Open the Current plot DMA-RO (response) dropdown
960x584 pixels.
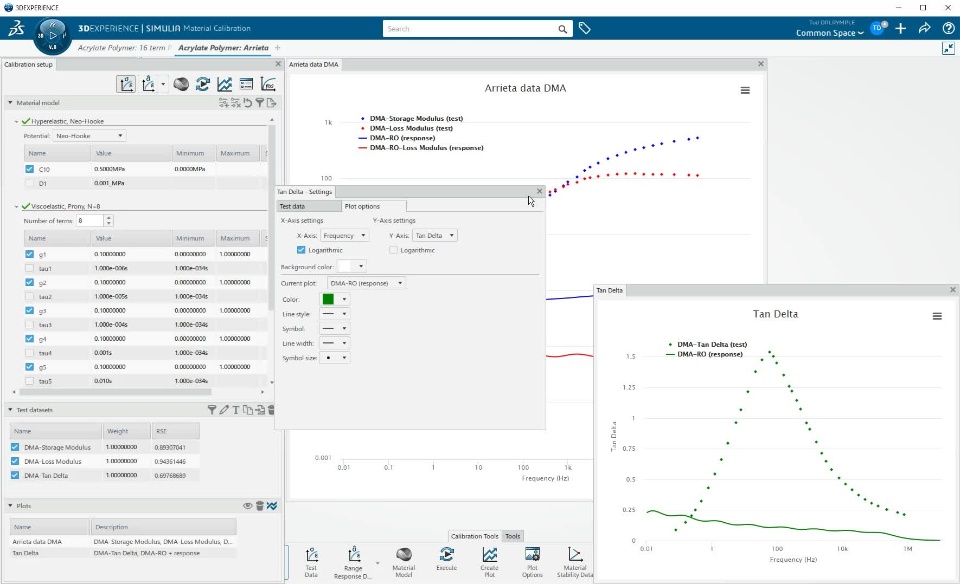[366, 283]
